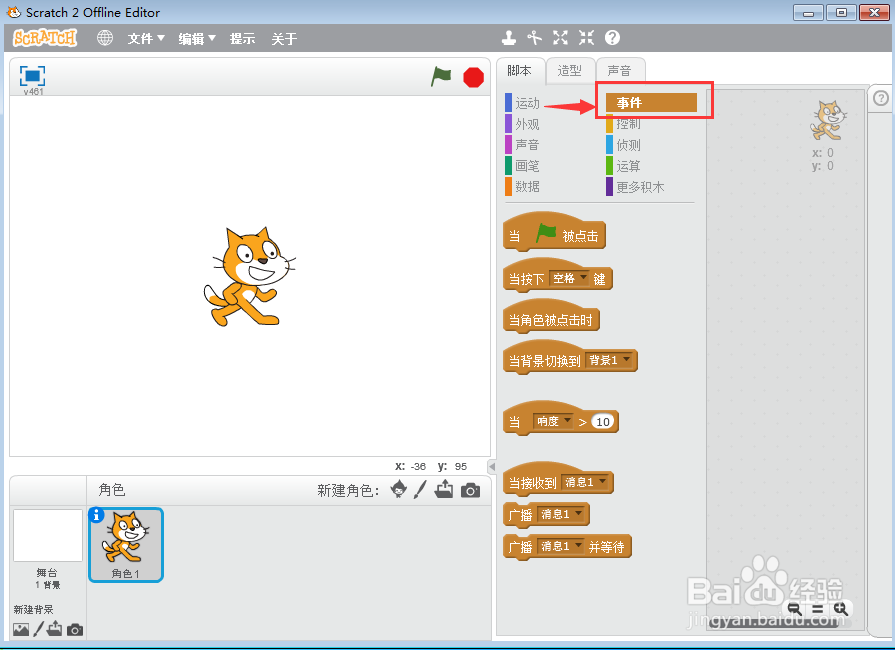Viewport: 895px width, 650px height.
Task: Open 消息1 dropdown in 当接收到 block
Action: coord(585,482)
